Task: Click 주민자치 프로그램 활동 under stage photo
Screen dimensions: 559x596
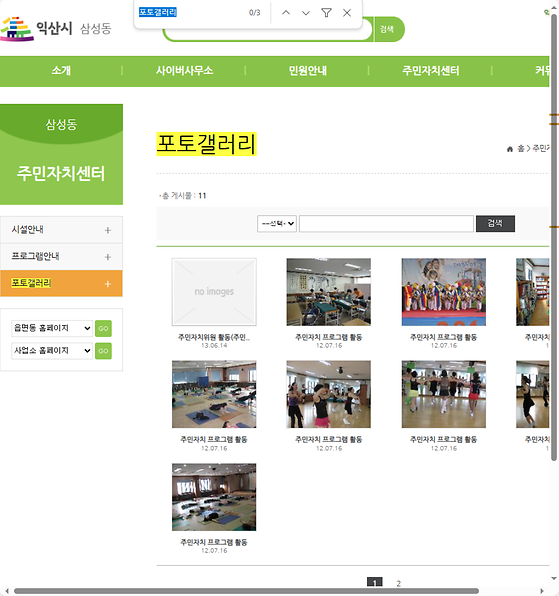Action: [443, 337]
